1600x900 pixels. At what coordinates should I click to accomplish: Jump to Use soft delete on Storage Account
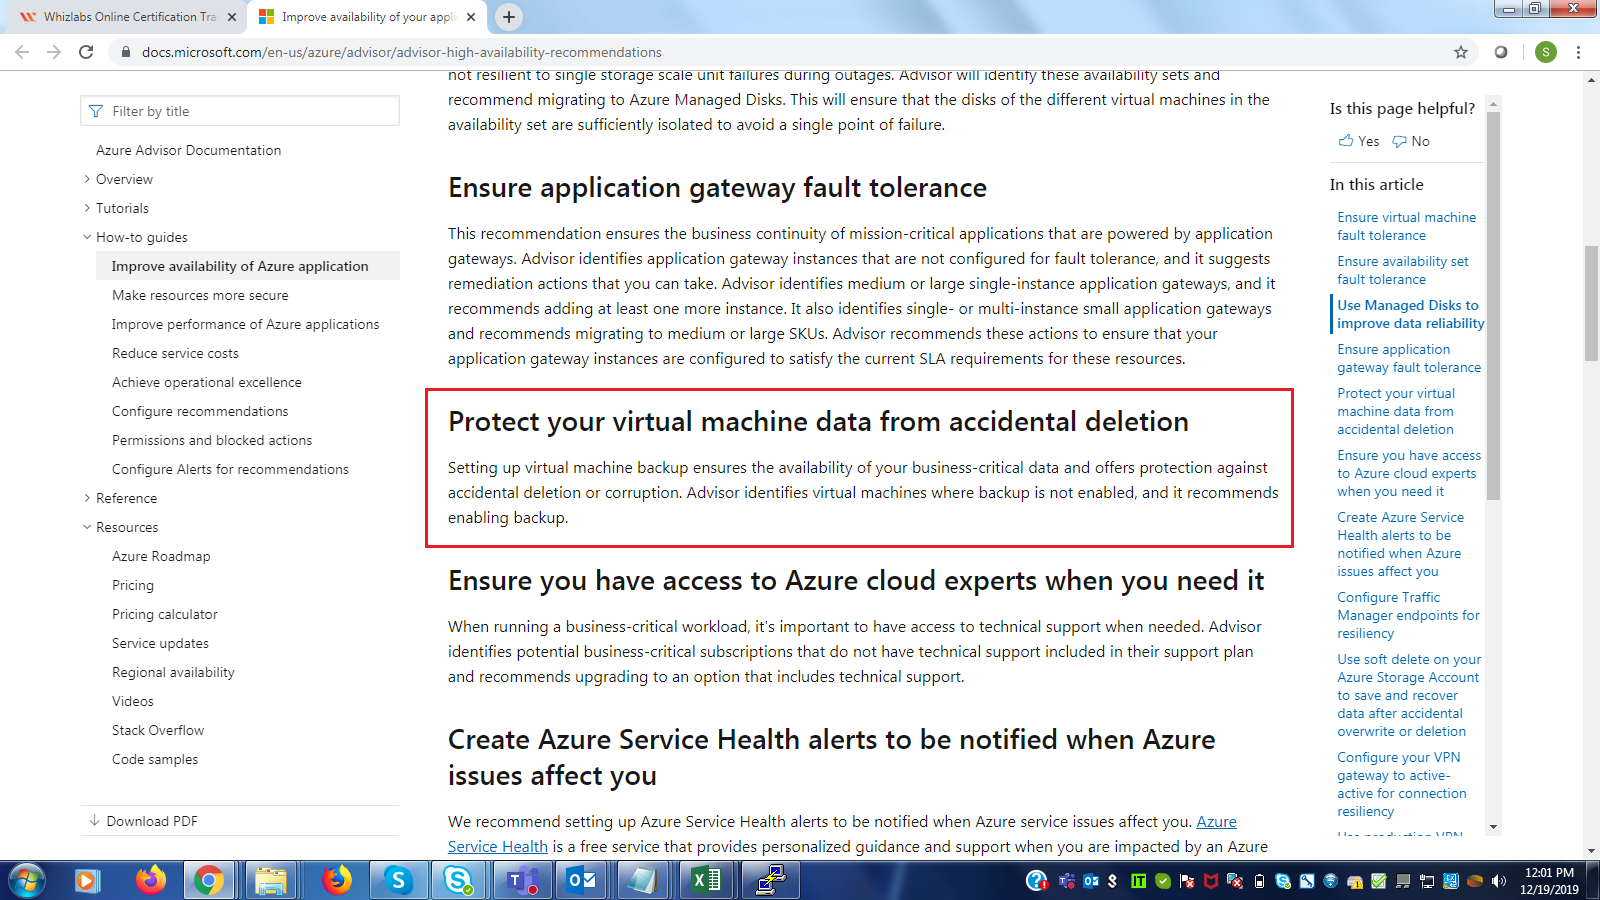coord(1409,695)
